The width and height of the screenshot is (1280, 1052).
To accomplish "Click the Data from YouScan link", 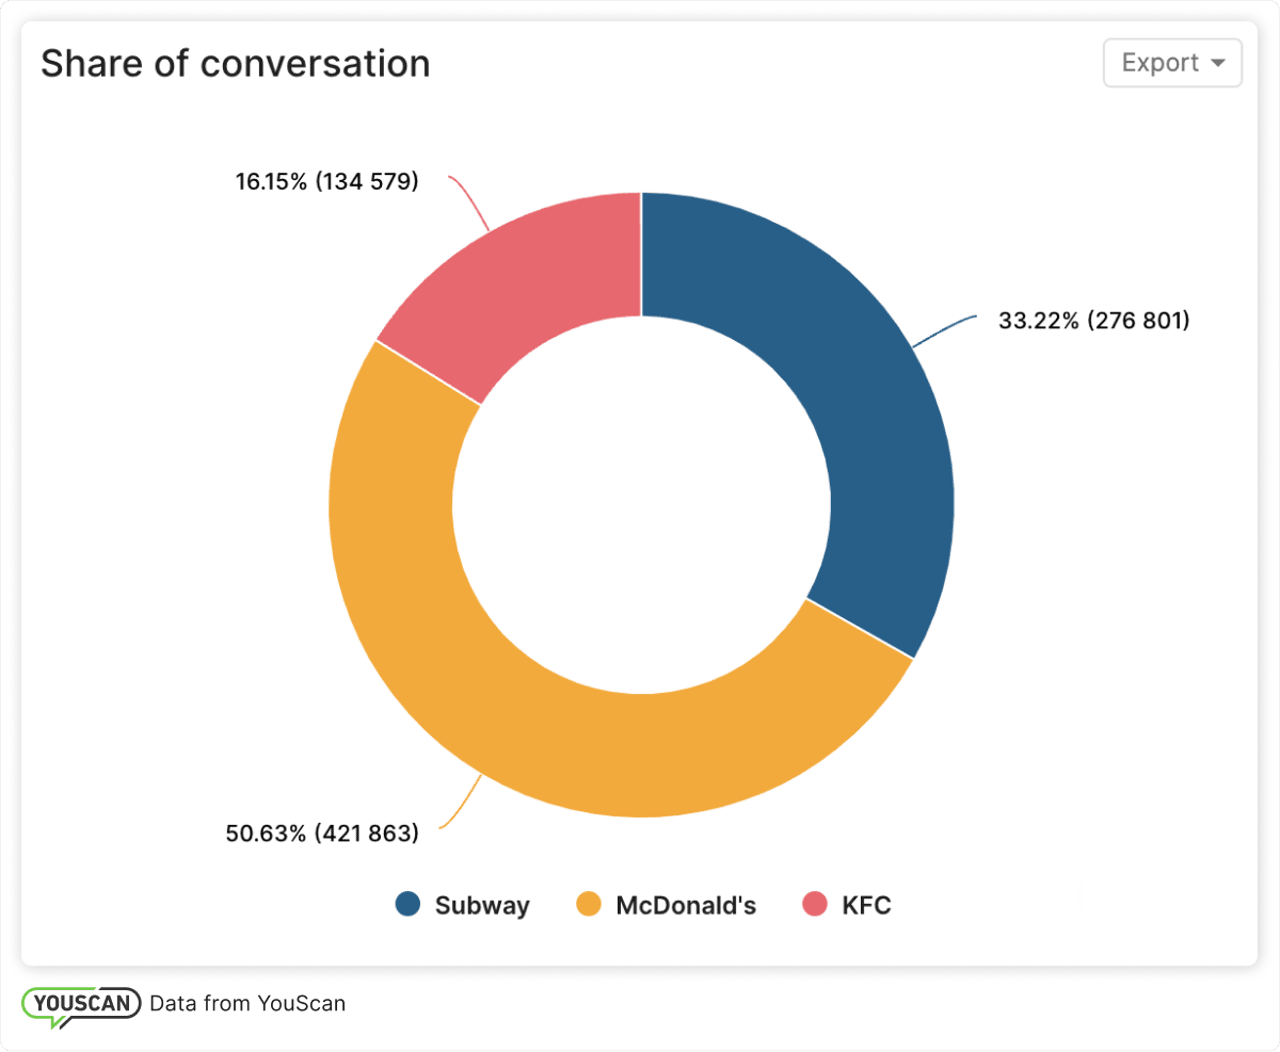I will point(247,1003).
